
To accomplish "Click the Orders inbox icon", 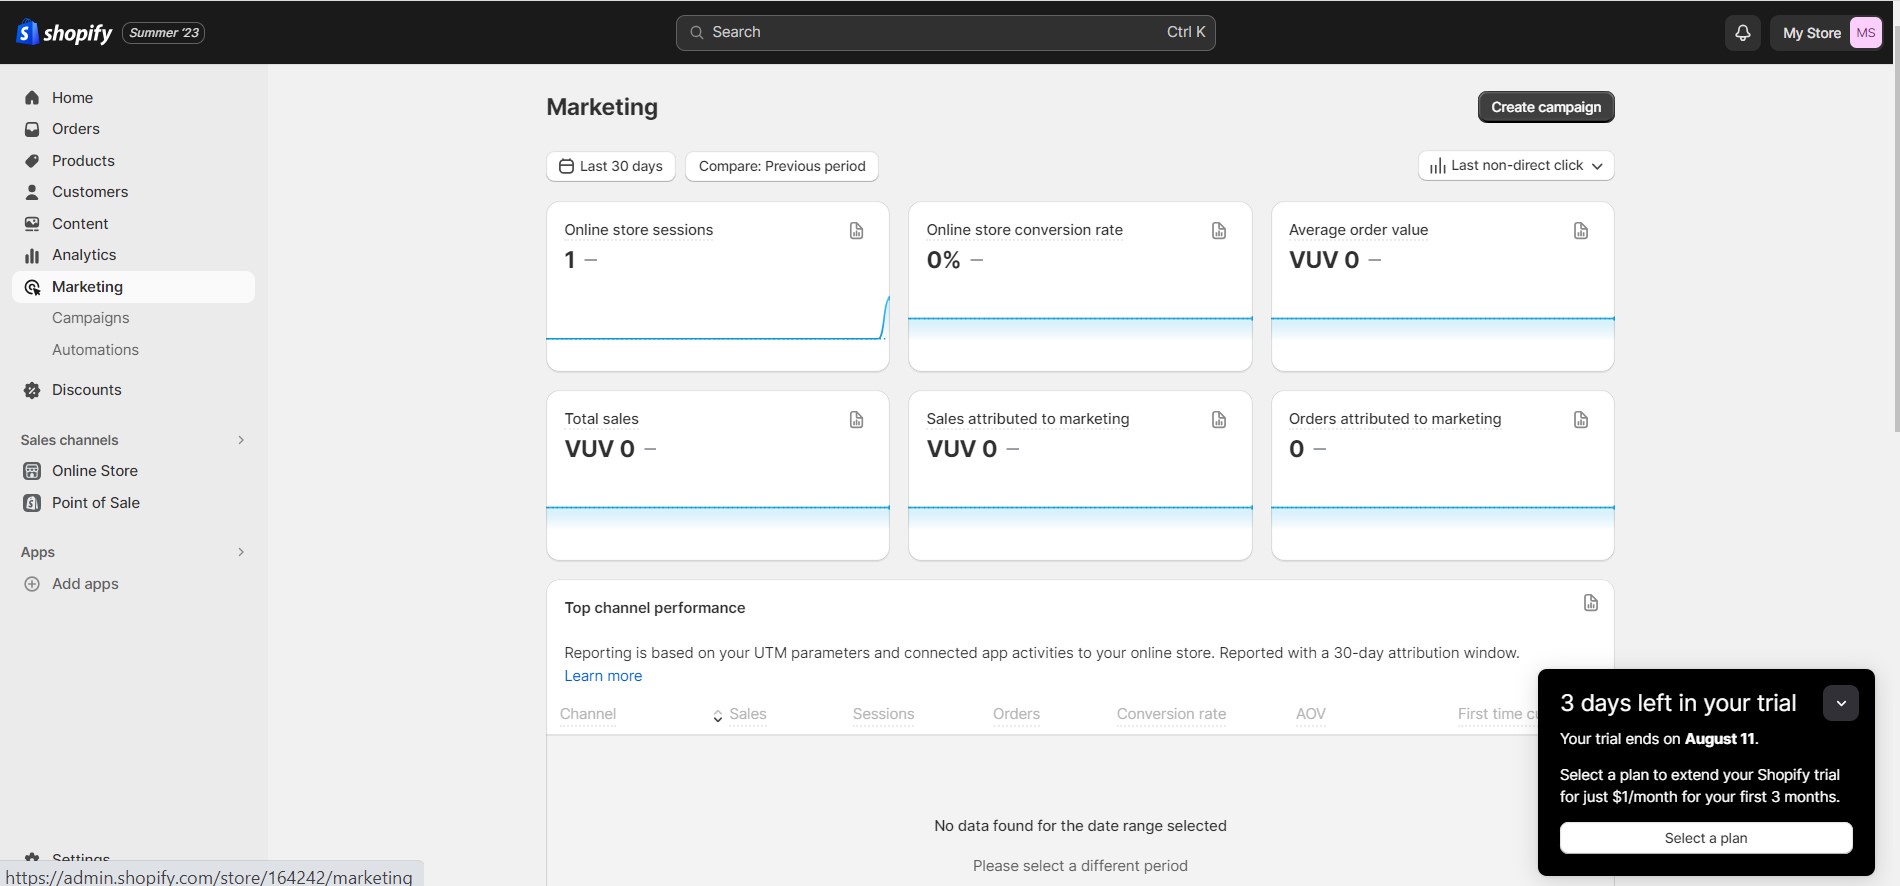I will pyautogui.click(x=32, y=129).
